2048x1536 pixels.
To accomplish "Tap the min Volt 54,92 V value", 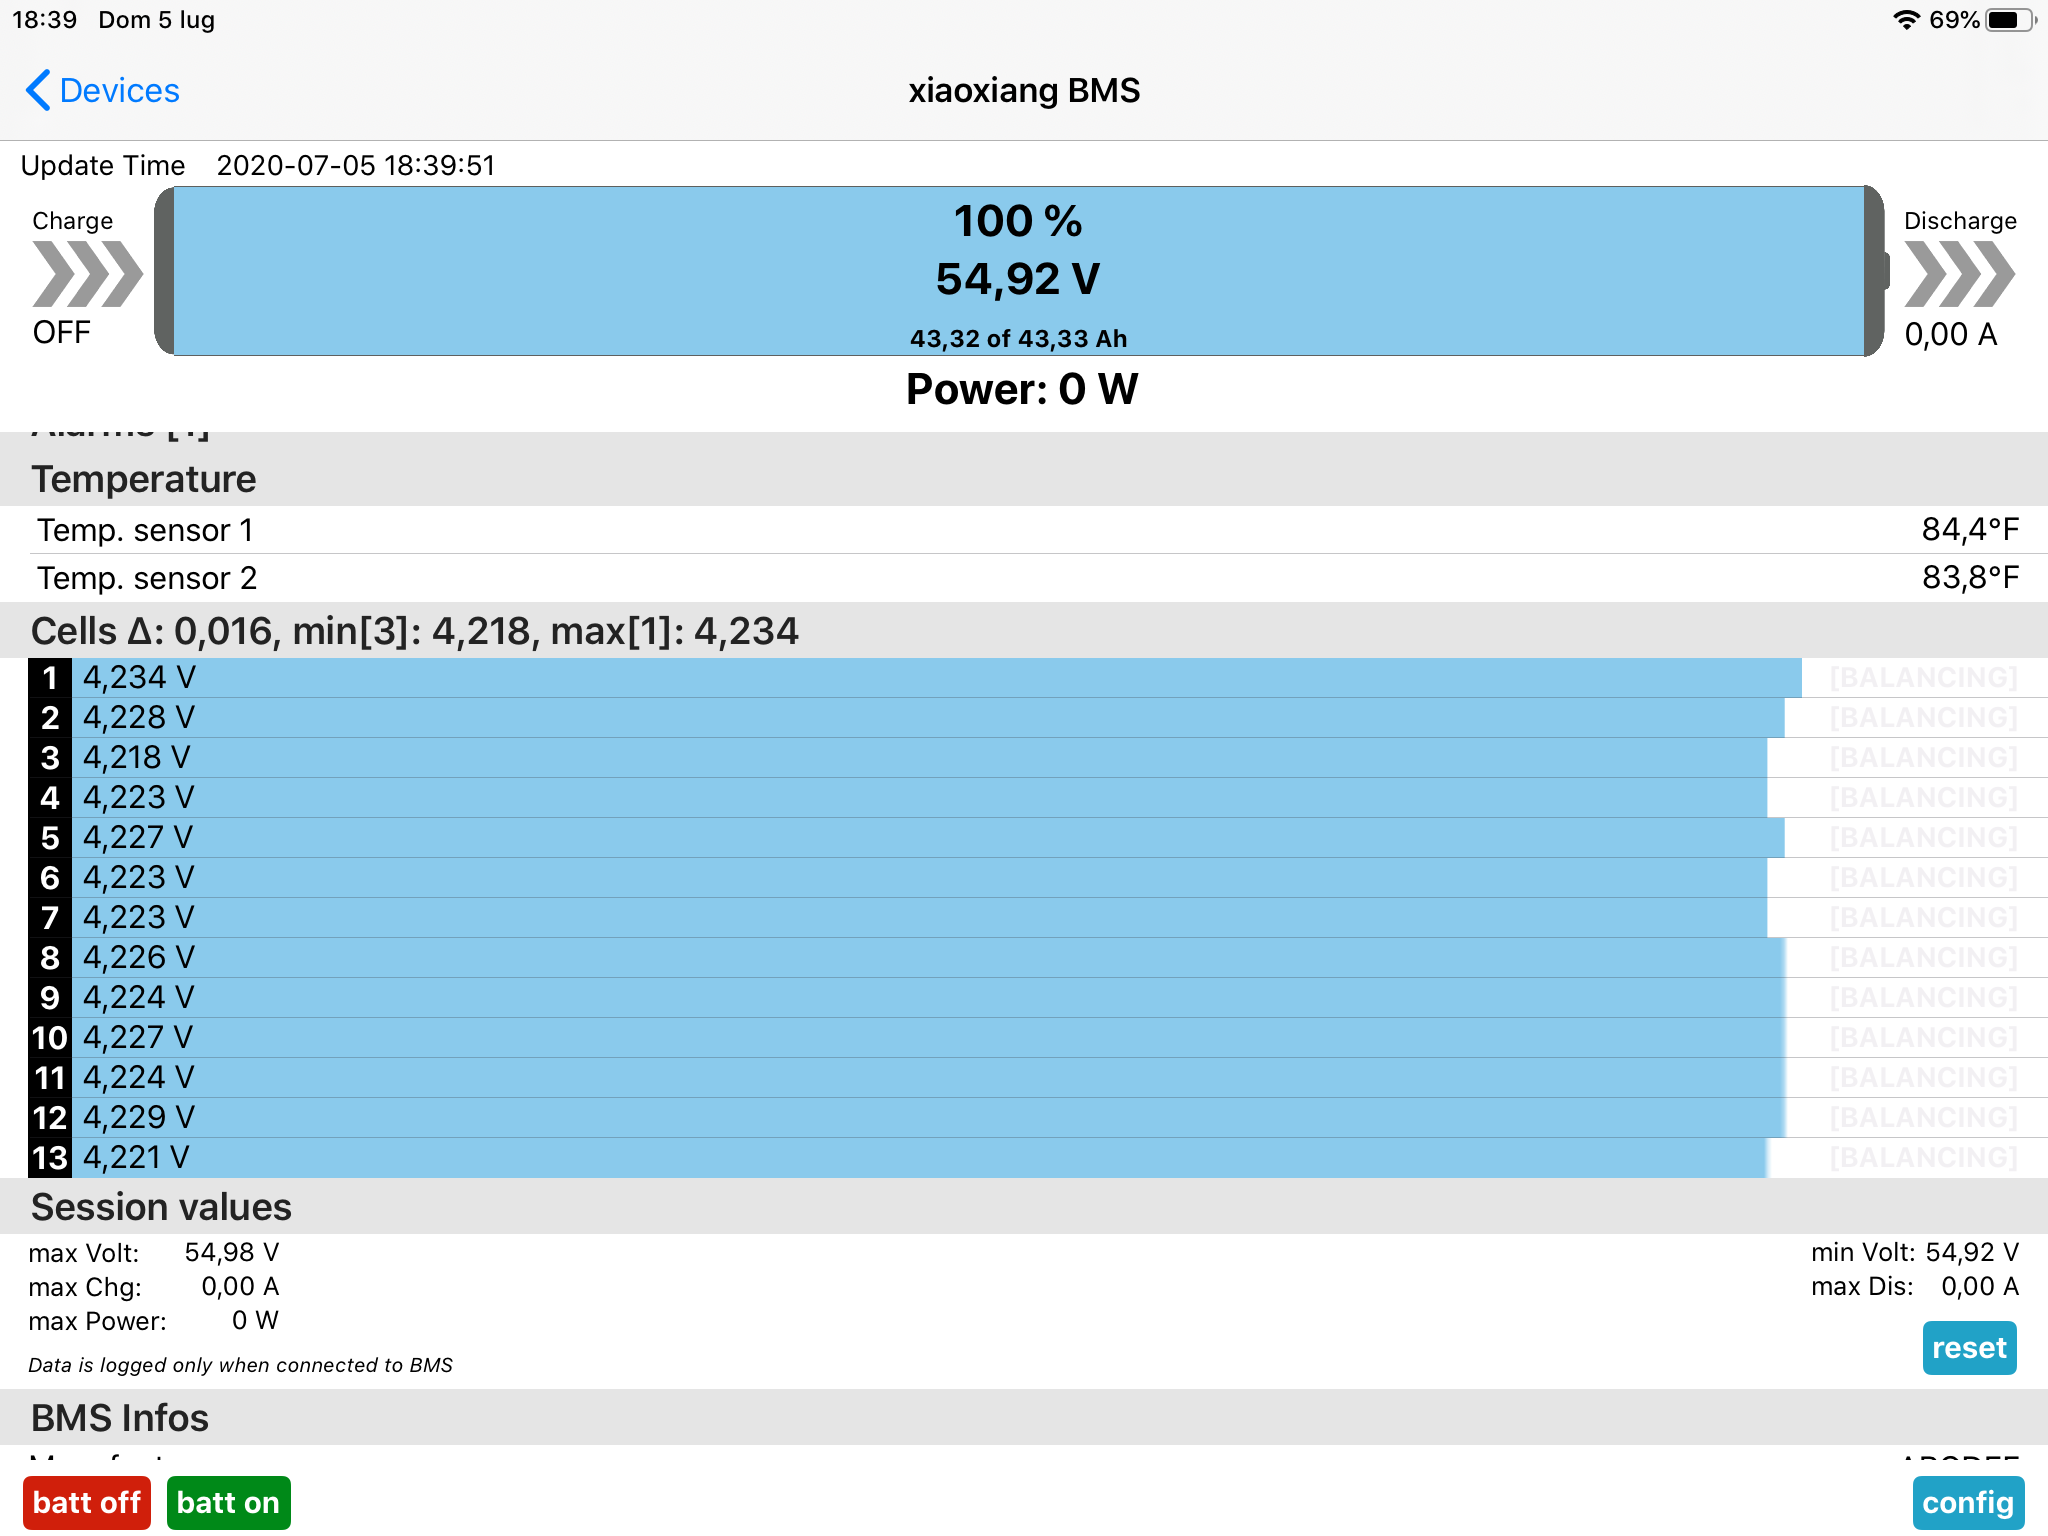I will click(x=1972, y=1252).
